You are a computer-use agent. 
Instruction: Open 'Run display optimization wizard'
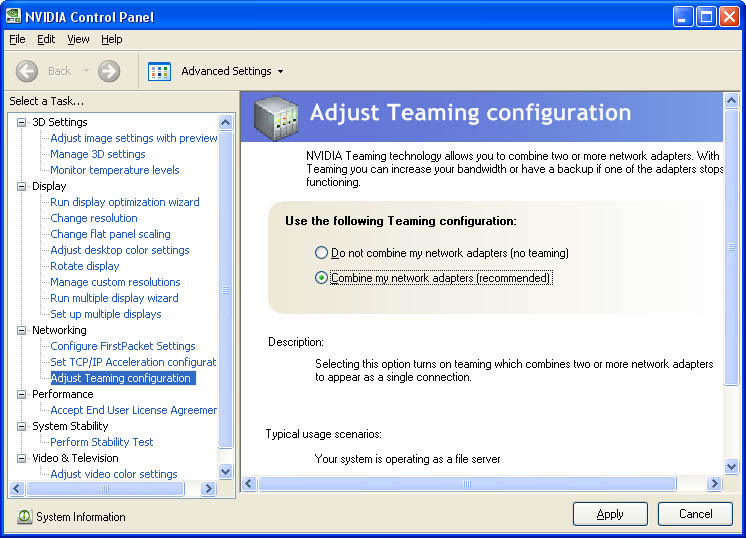(125, 202)
